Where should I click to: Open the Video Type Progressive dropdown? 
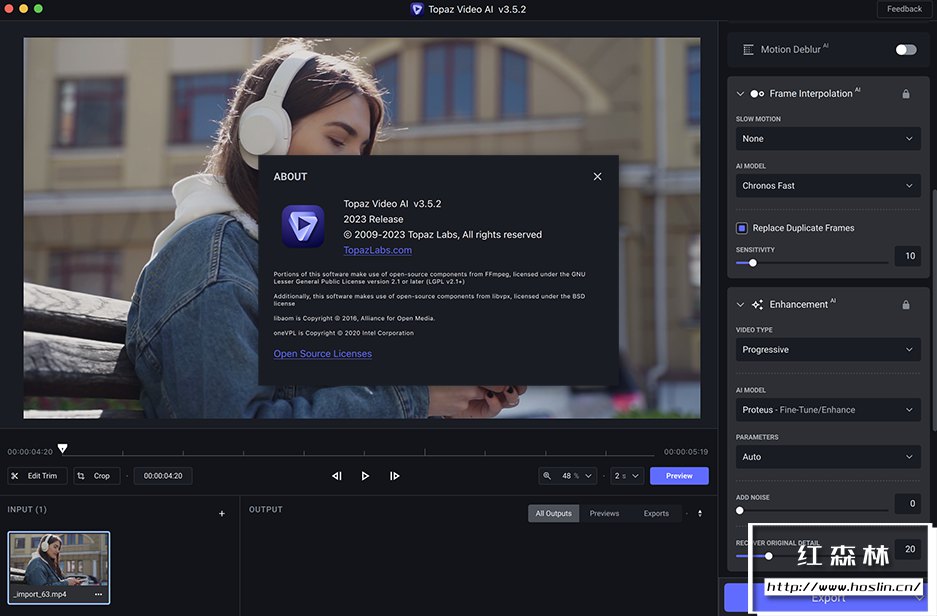point(827,350)
